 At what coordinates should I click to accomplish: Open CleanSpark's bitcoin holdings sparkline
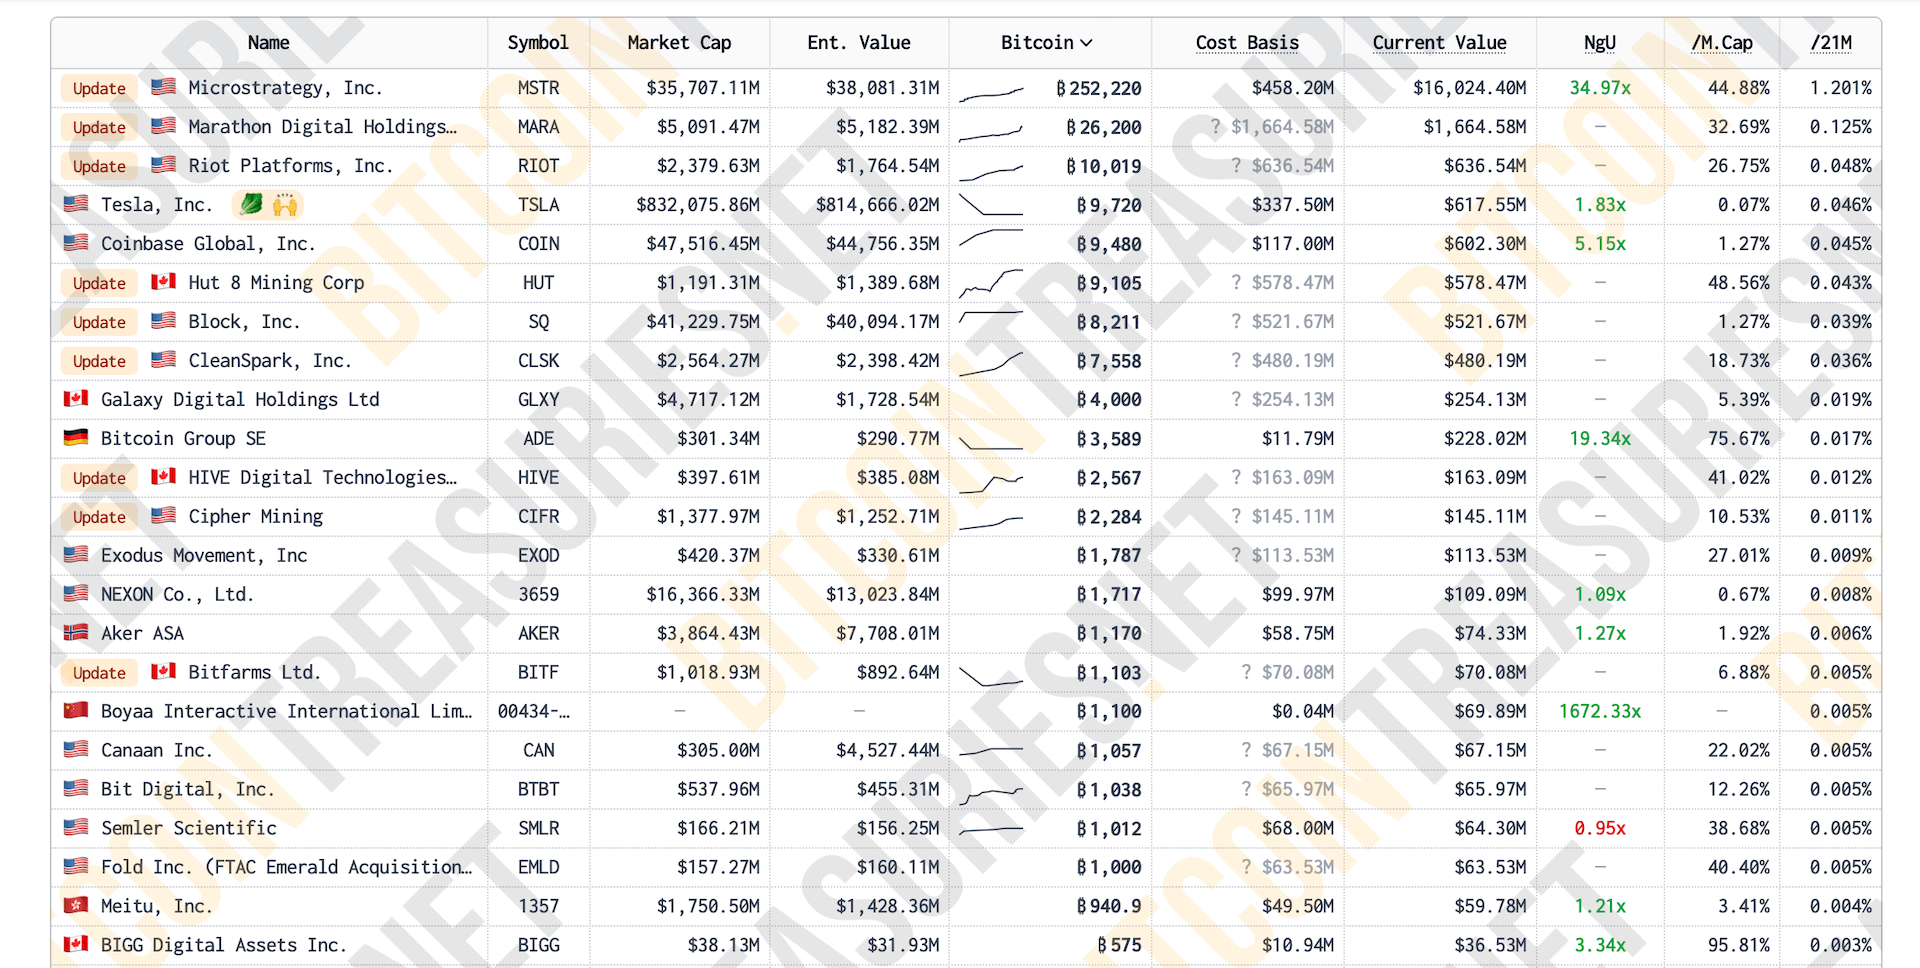pos(991,363)
